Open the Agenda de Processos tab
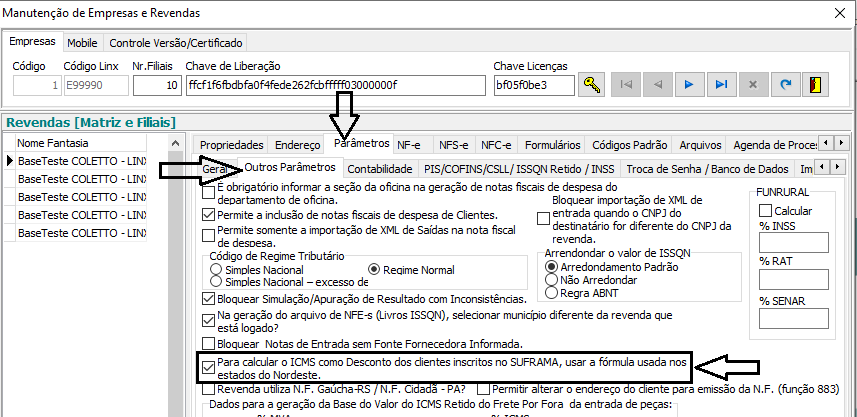 coord(774,145)
